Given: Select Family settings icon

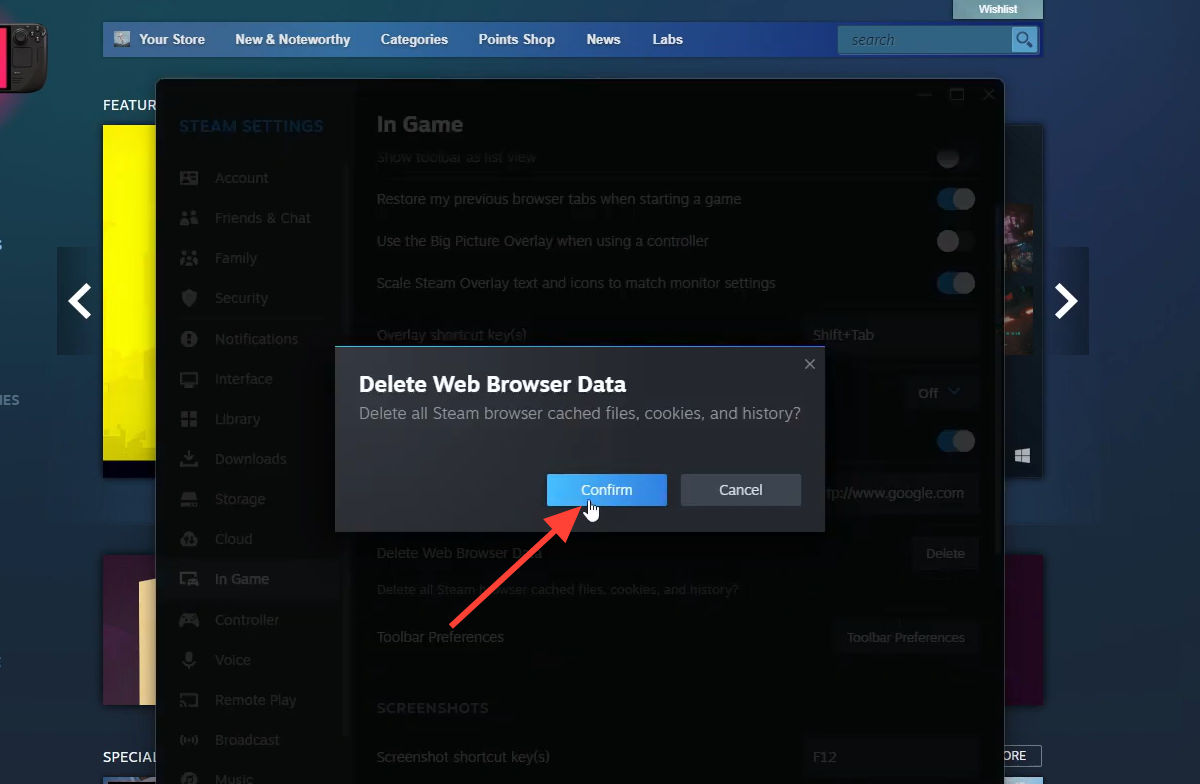Looking at the screenshot, I should (x=189, y=258).
